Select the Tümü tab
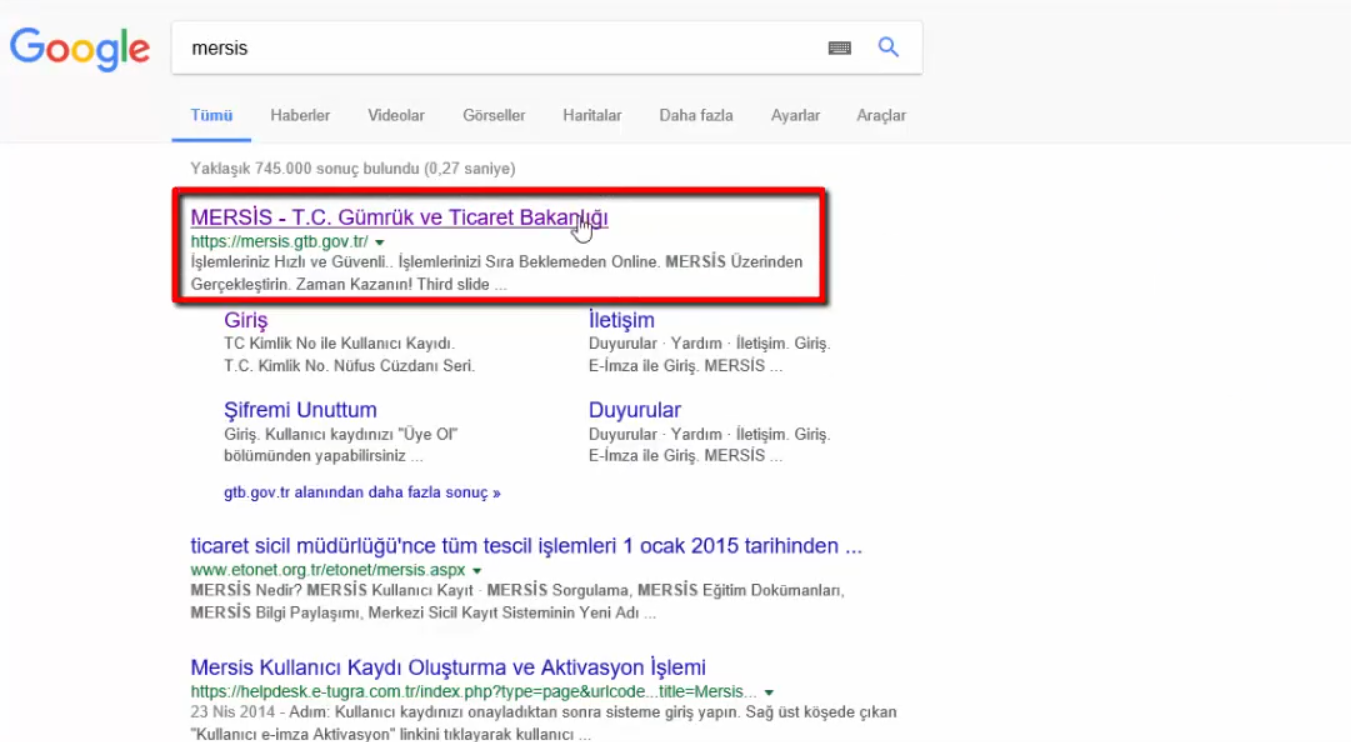 [x=211, y=115]
